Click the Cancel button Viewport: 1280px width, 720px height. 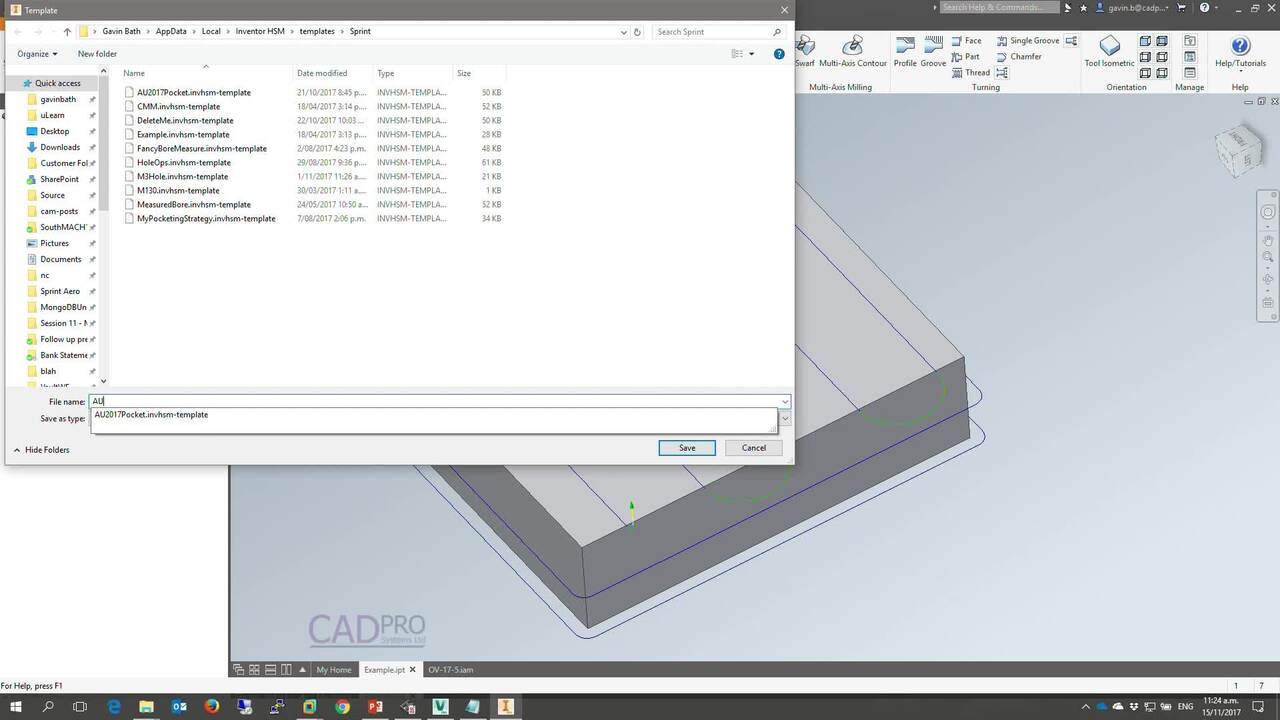pyautogui.click(x=754, y=447)
